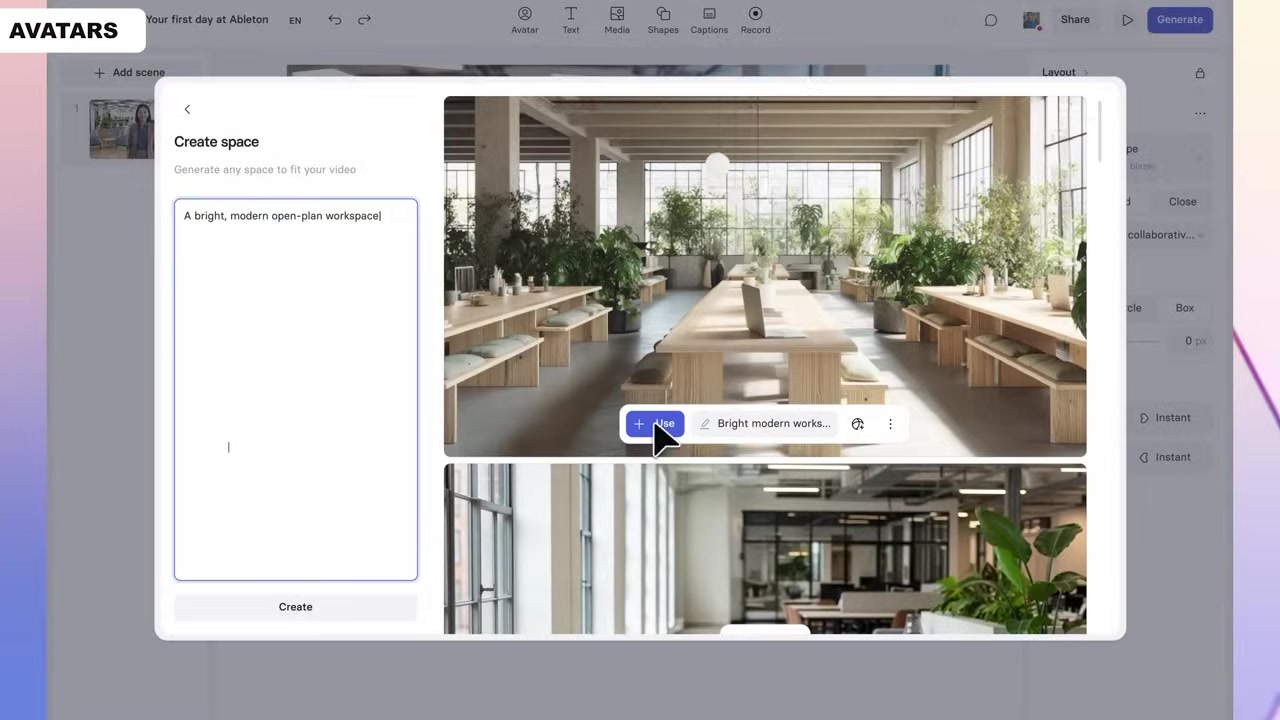Go back using the chevron above Create space
The image size is (1280, 720).
187,109
